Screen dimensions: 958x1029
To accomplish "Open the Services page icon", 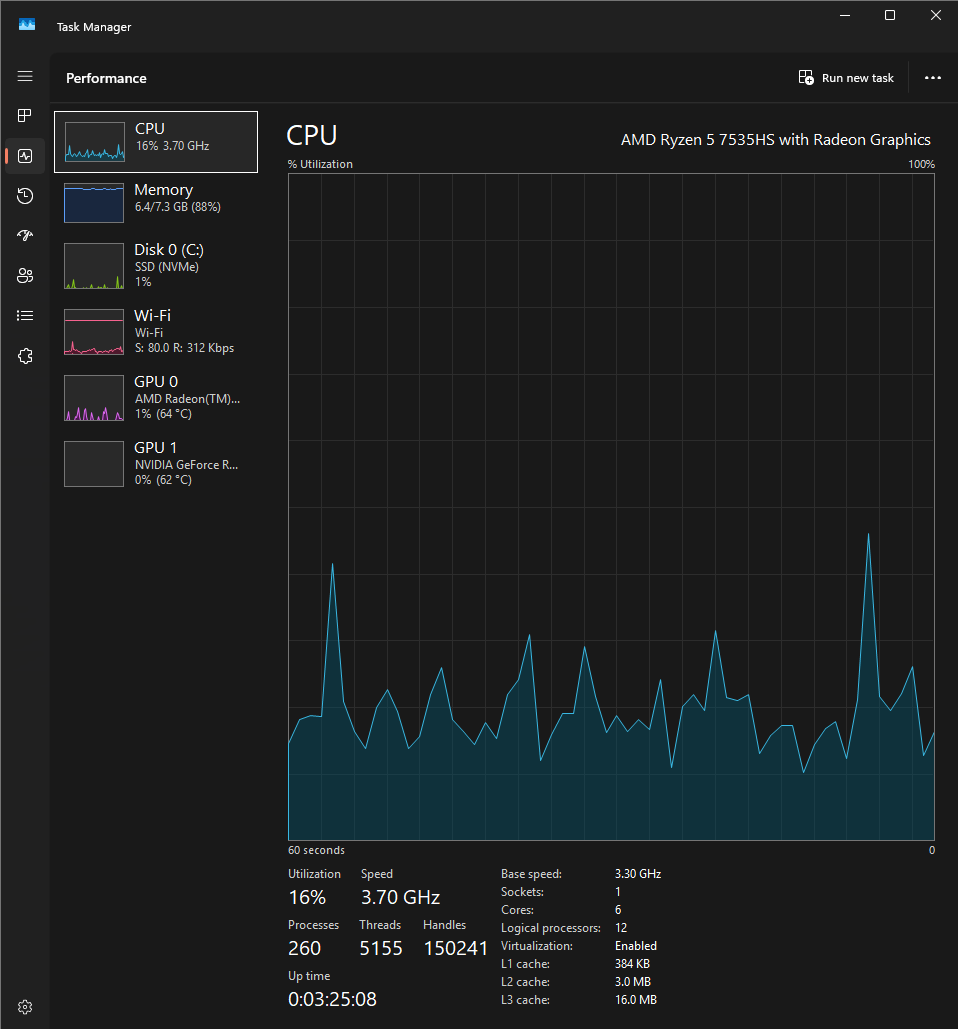I will pyautogui.click(x=25, y=356).
